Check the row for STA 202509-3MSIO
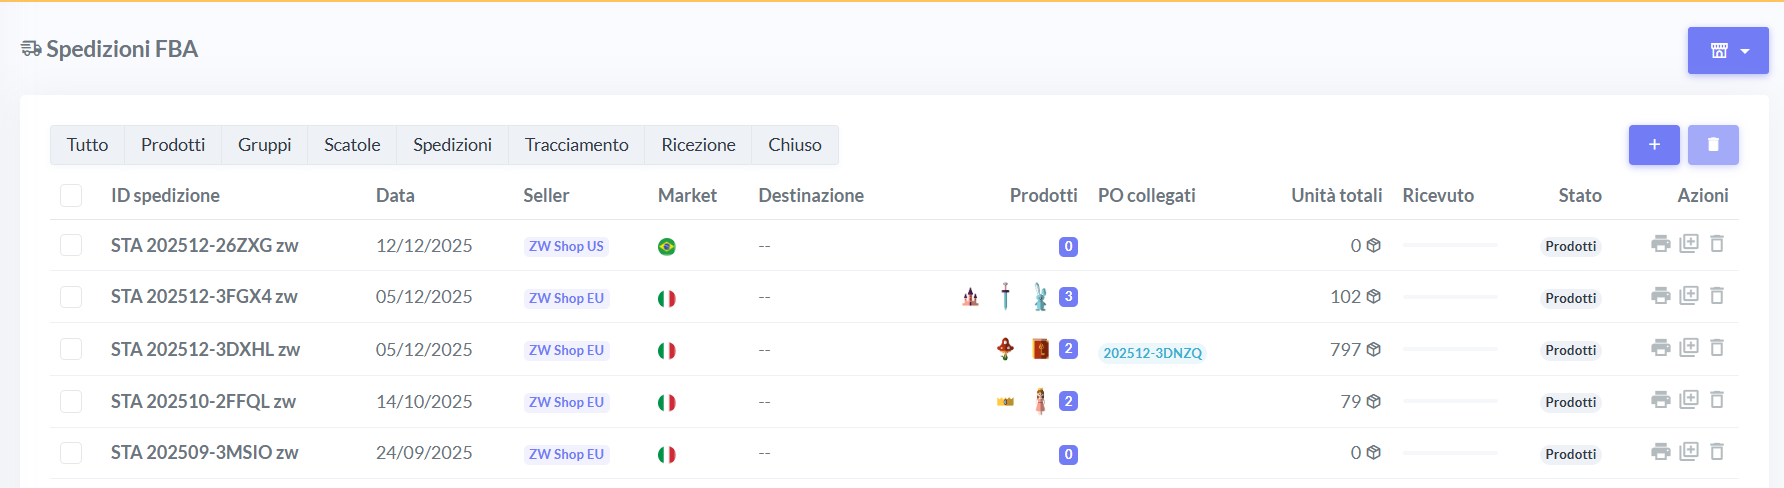1784x488 pixels. click(71, 453)
